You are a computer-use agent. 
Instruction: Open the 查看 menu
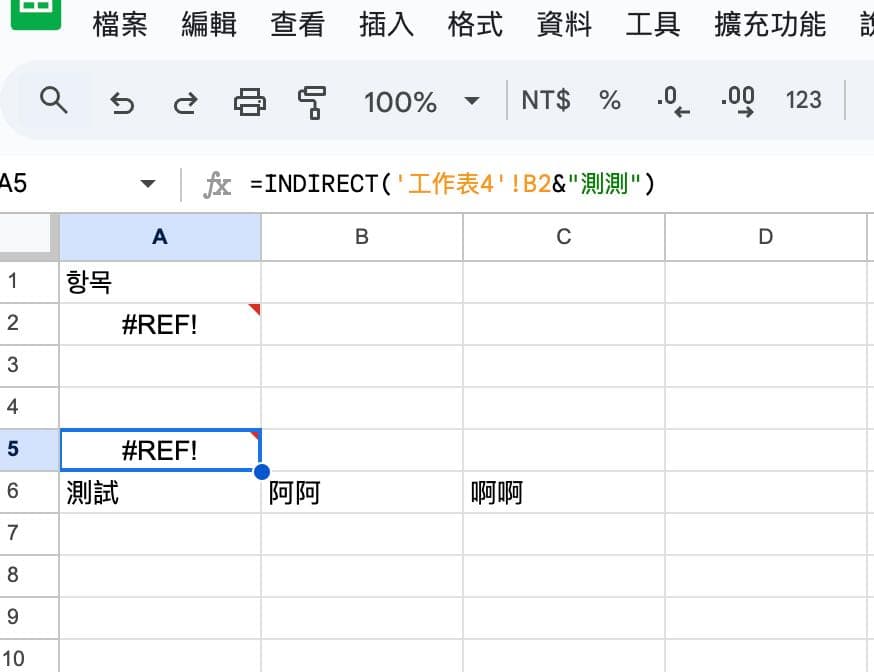(298, 25)
